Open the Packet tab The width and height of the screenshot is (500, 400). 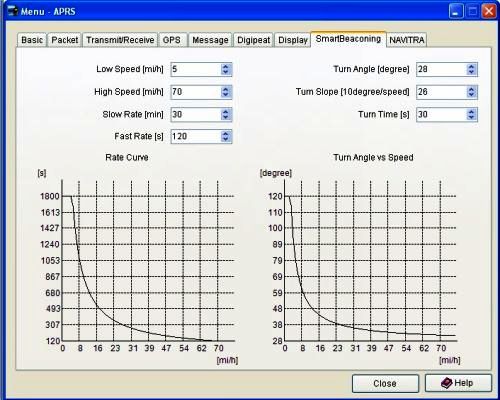(65, 40)
